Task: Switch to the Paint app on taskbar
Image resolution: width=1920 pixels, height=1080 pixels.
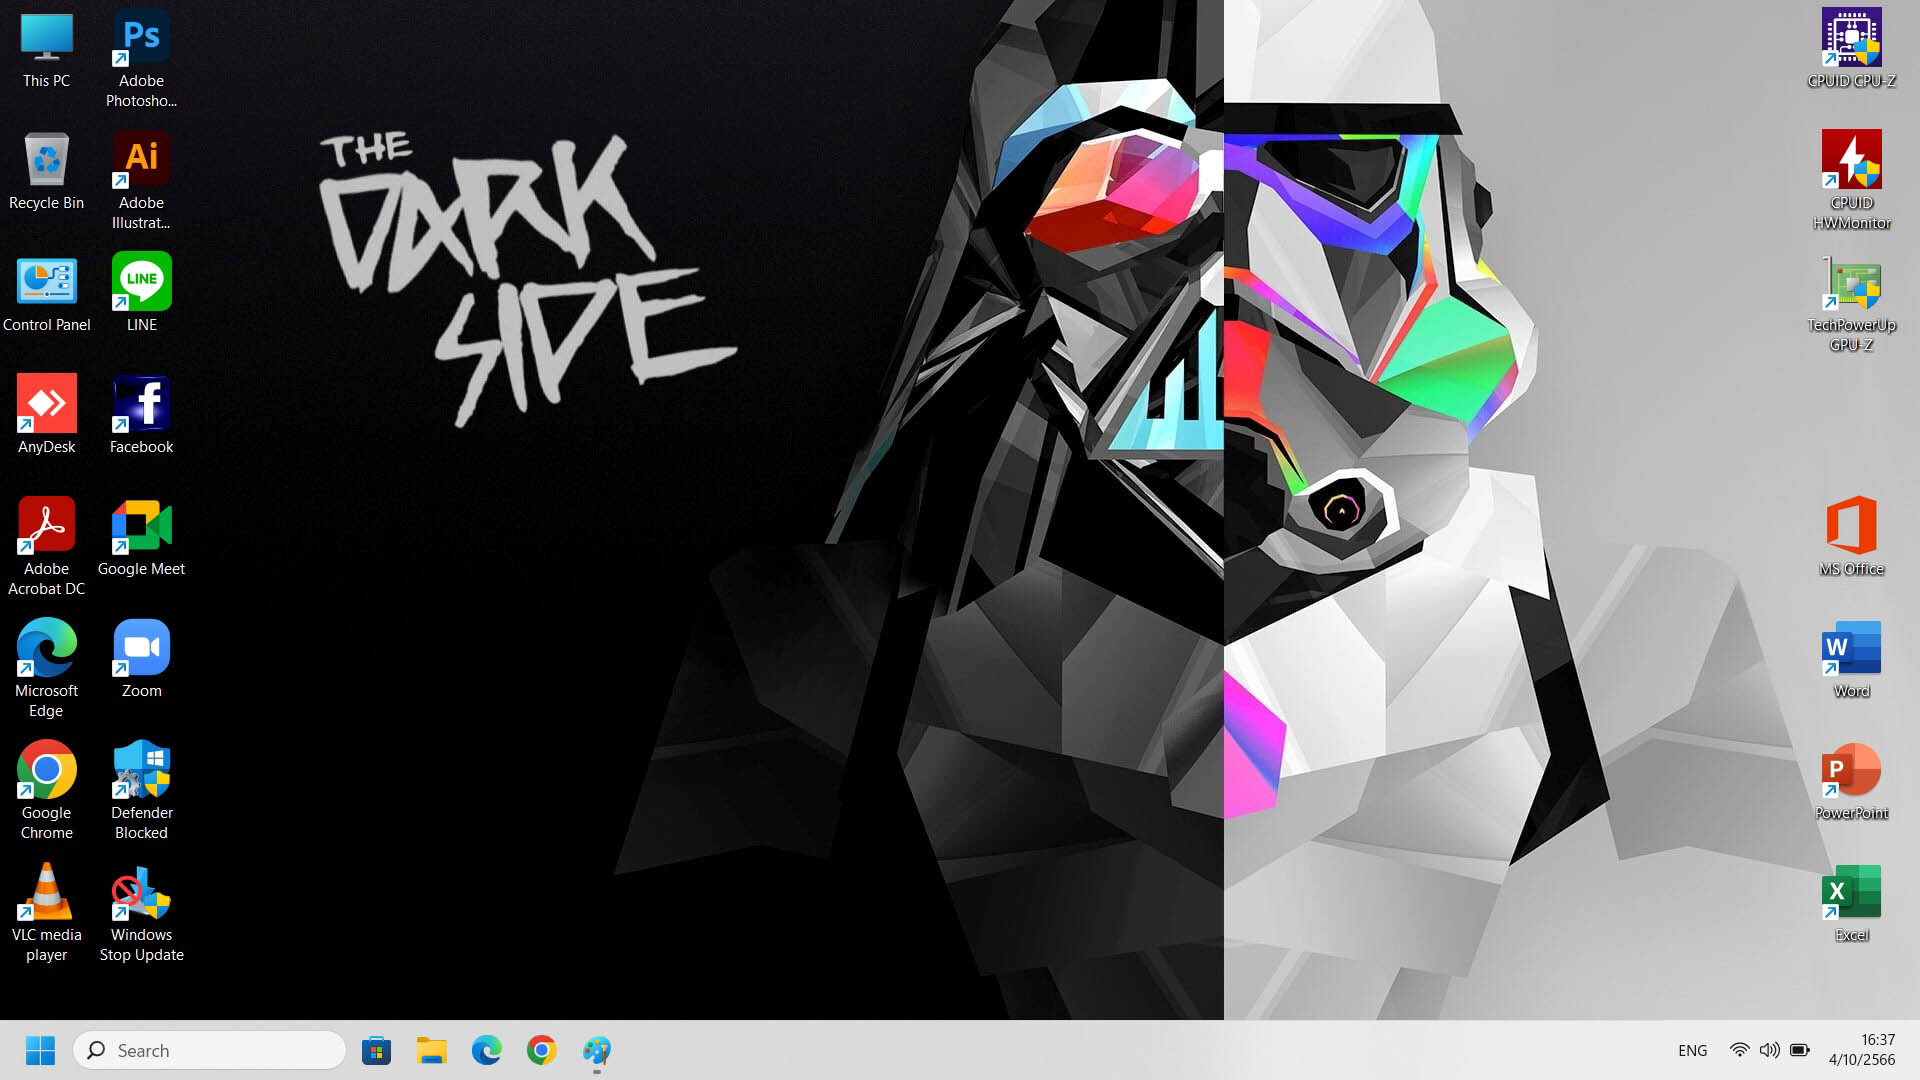Action: point(596,1050)
